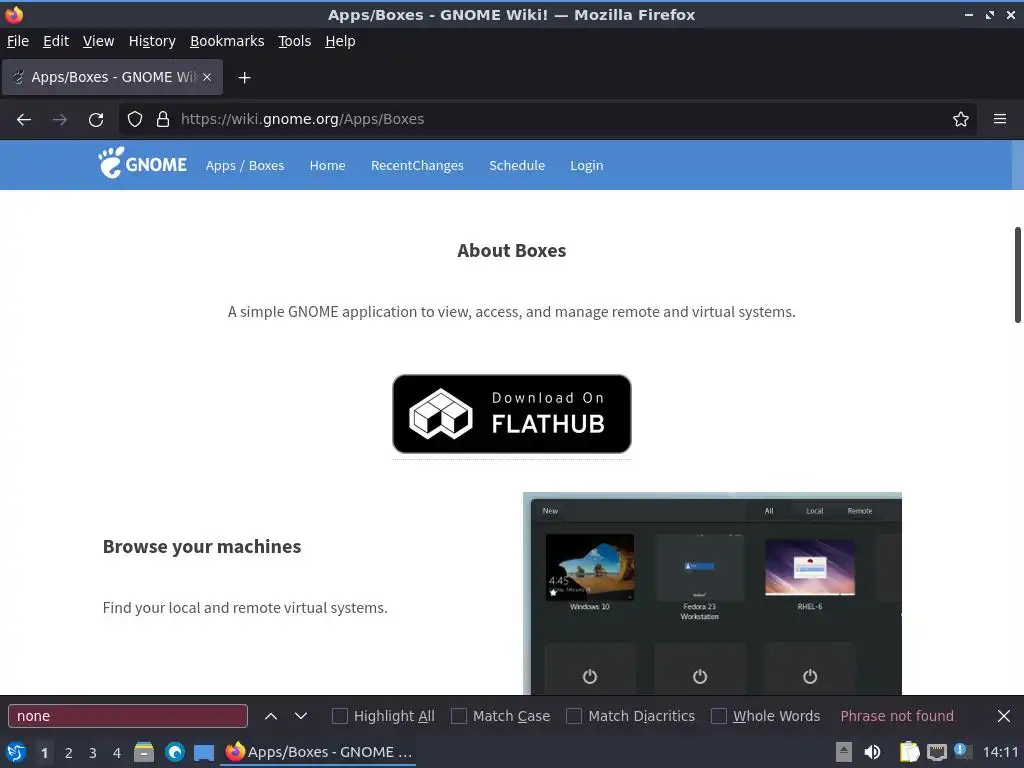Select the Apps/Boxes - GNOME Wiki tab
Image resolution: width=1024 pixels, height=768 pixels.
(112, 77)
